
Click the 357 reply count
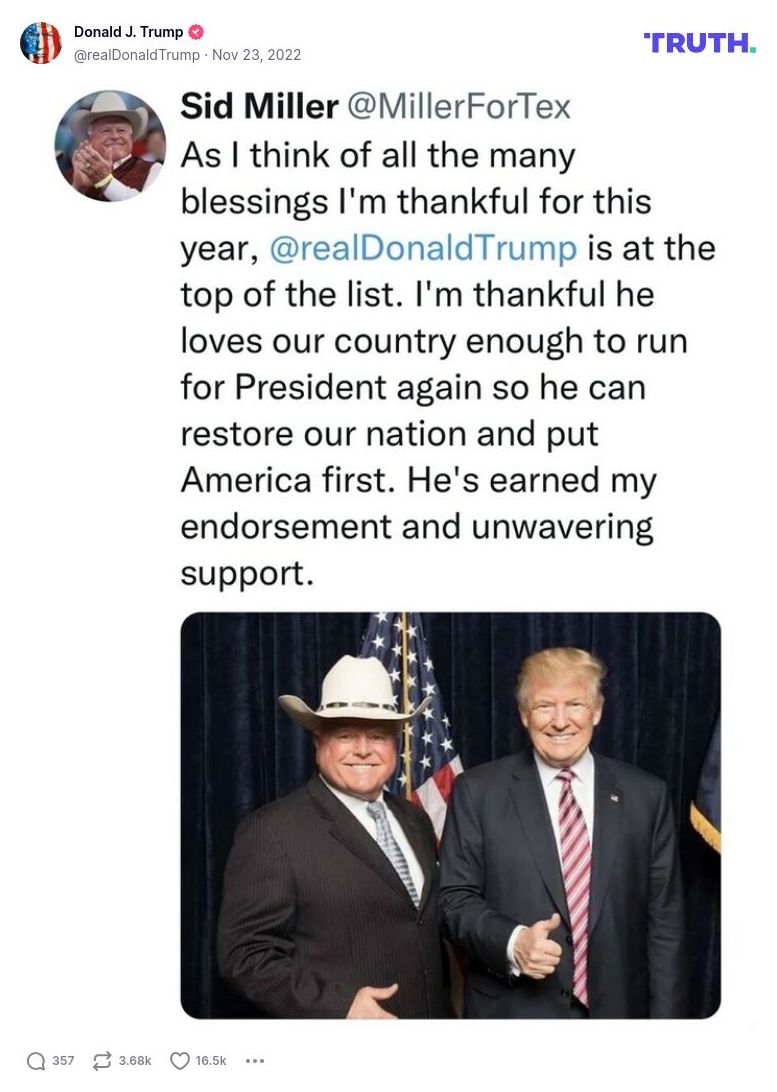(62, 1060)
